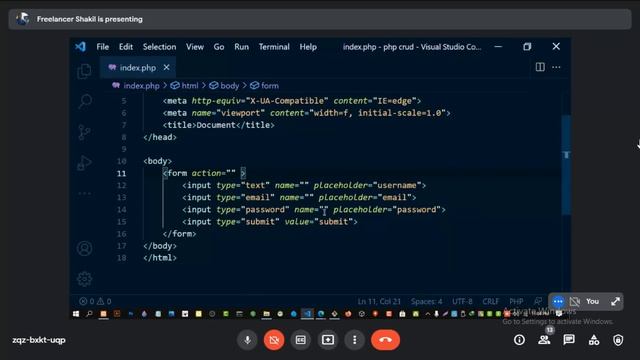Click the Present now button
Viewport: 640px width, 360px height.
(x=328, y=340)
